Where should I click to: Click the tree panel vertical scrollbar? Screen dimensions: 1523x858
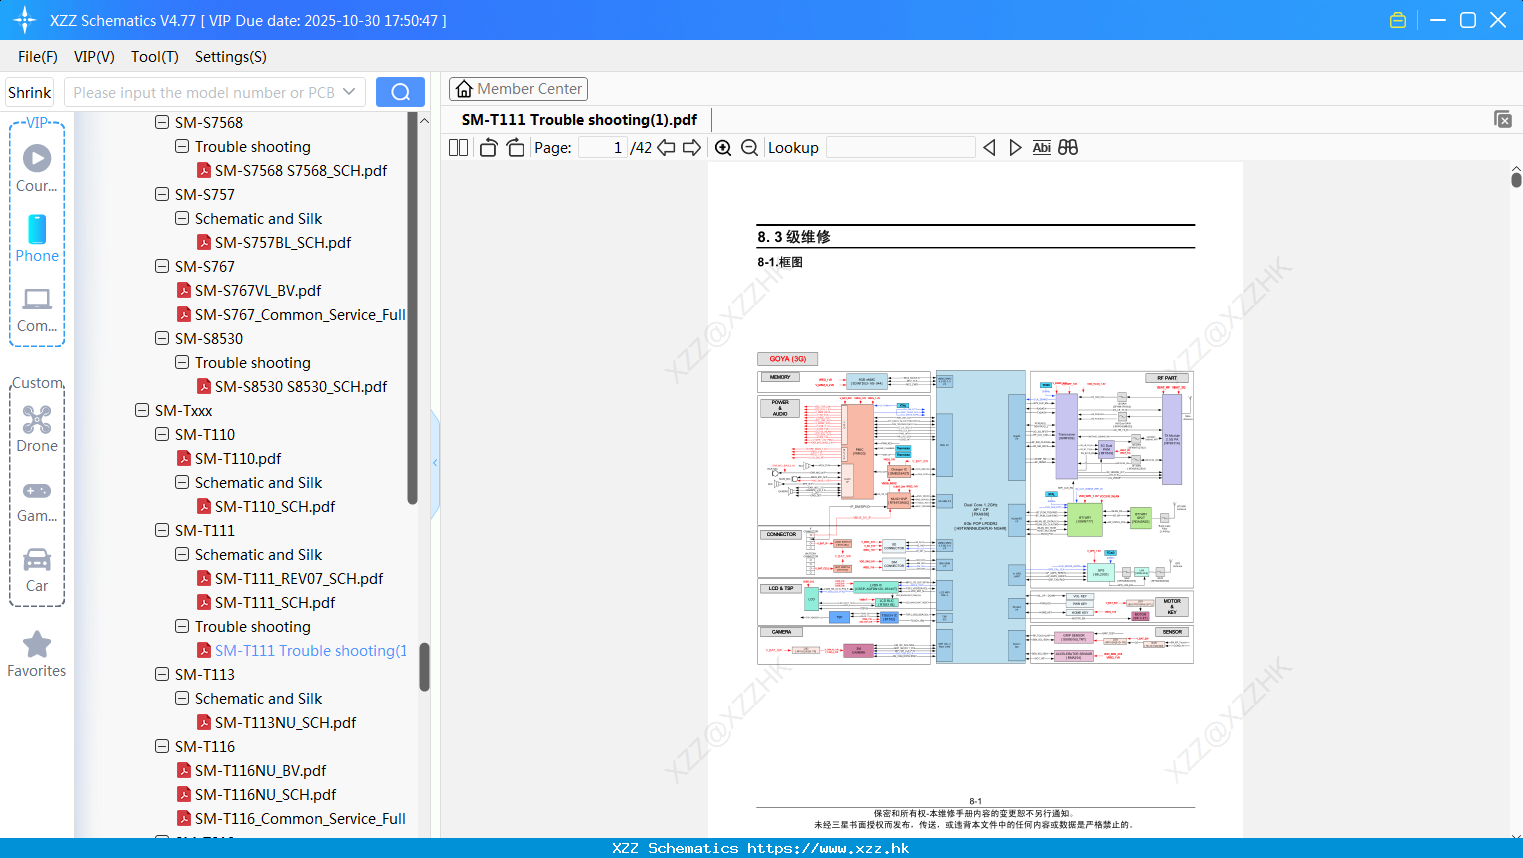pyautogui.click(x=424, y=667)
